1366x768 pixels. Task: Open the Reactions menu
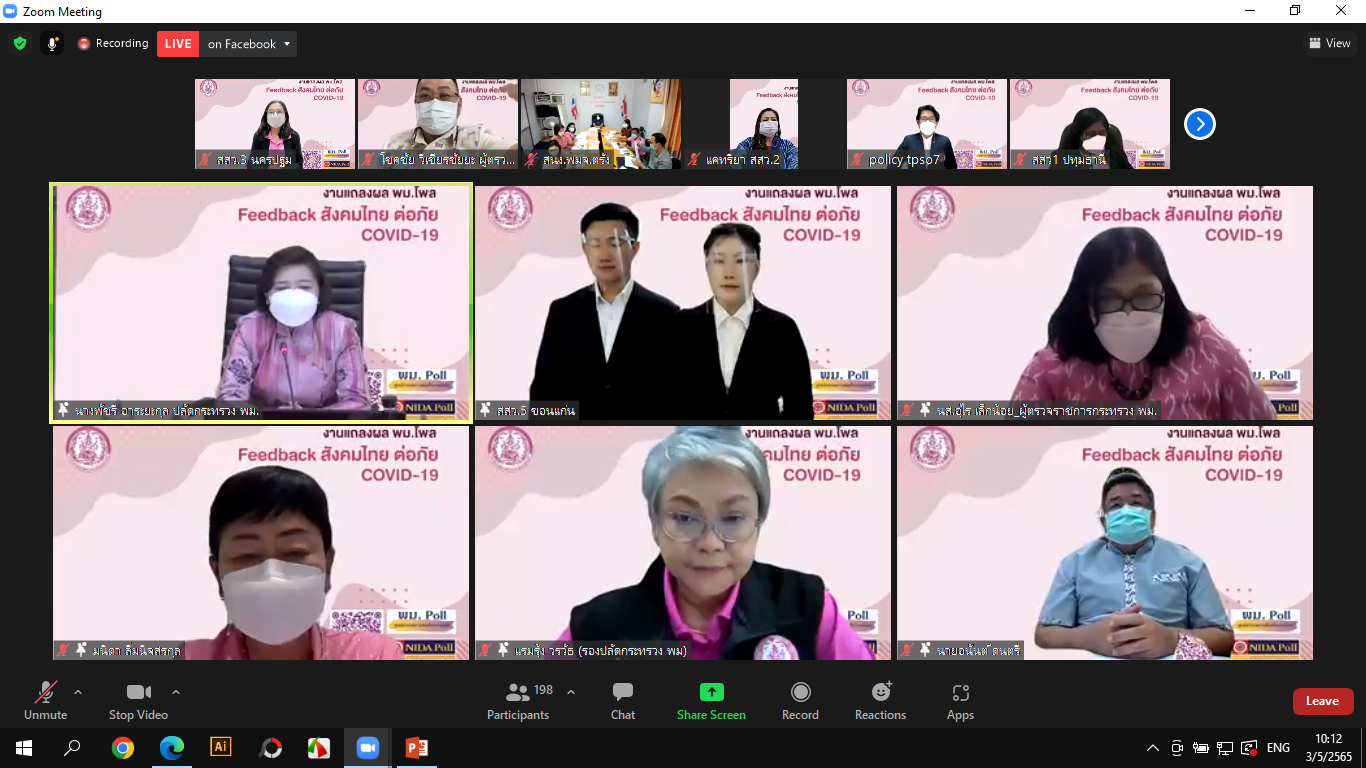(880, 700)
